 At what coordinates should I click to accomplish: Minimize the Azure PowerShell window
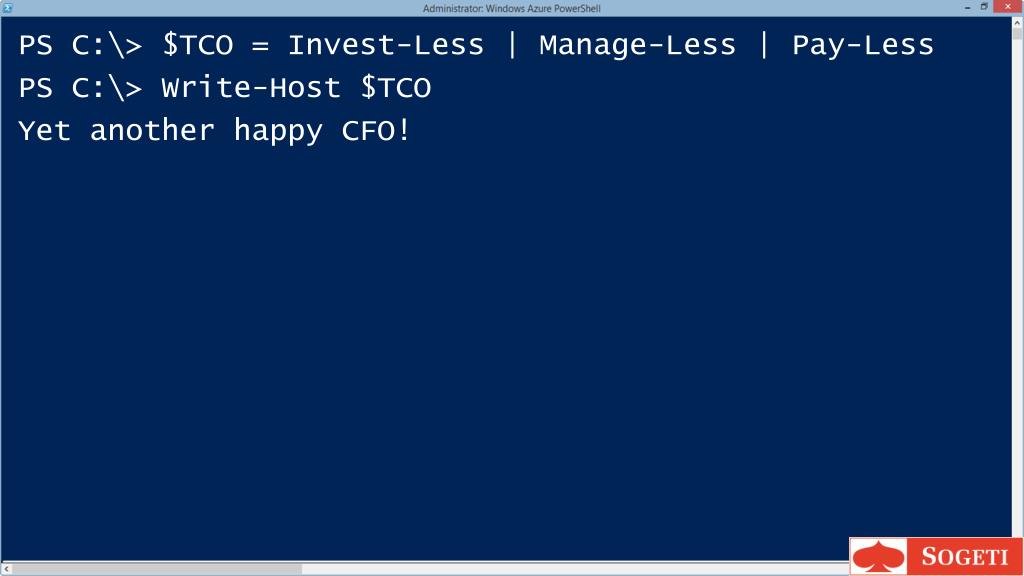click(967, 7)
